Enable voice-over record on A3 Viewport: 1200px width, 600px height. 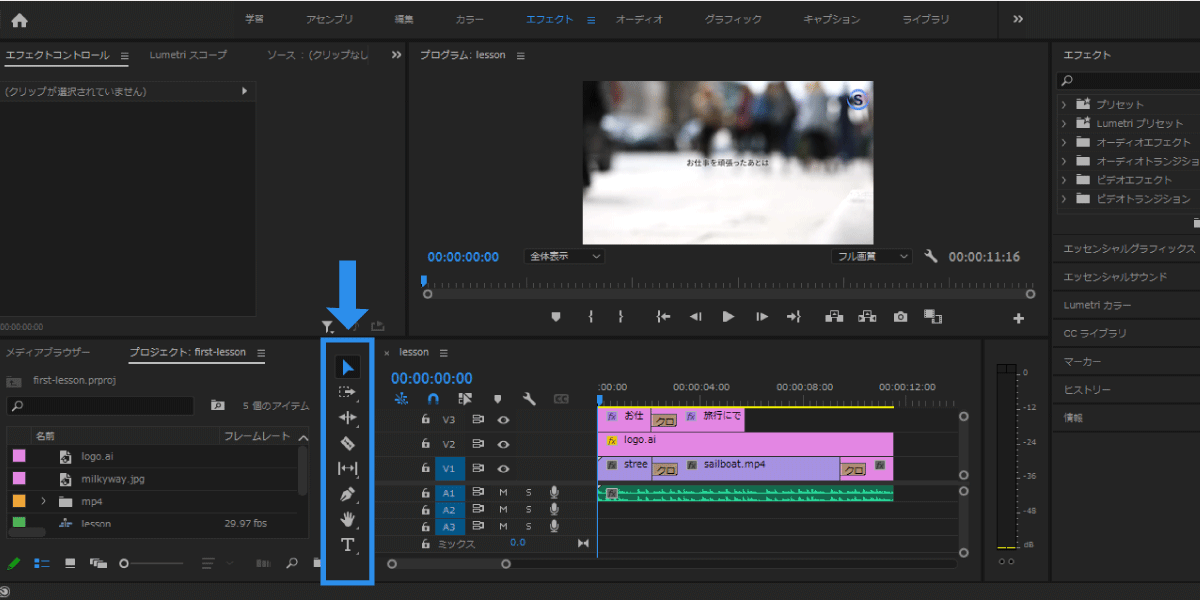[554, 526]
